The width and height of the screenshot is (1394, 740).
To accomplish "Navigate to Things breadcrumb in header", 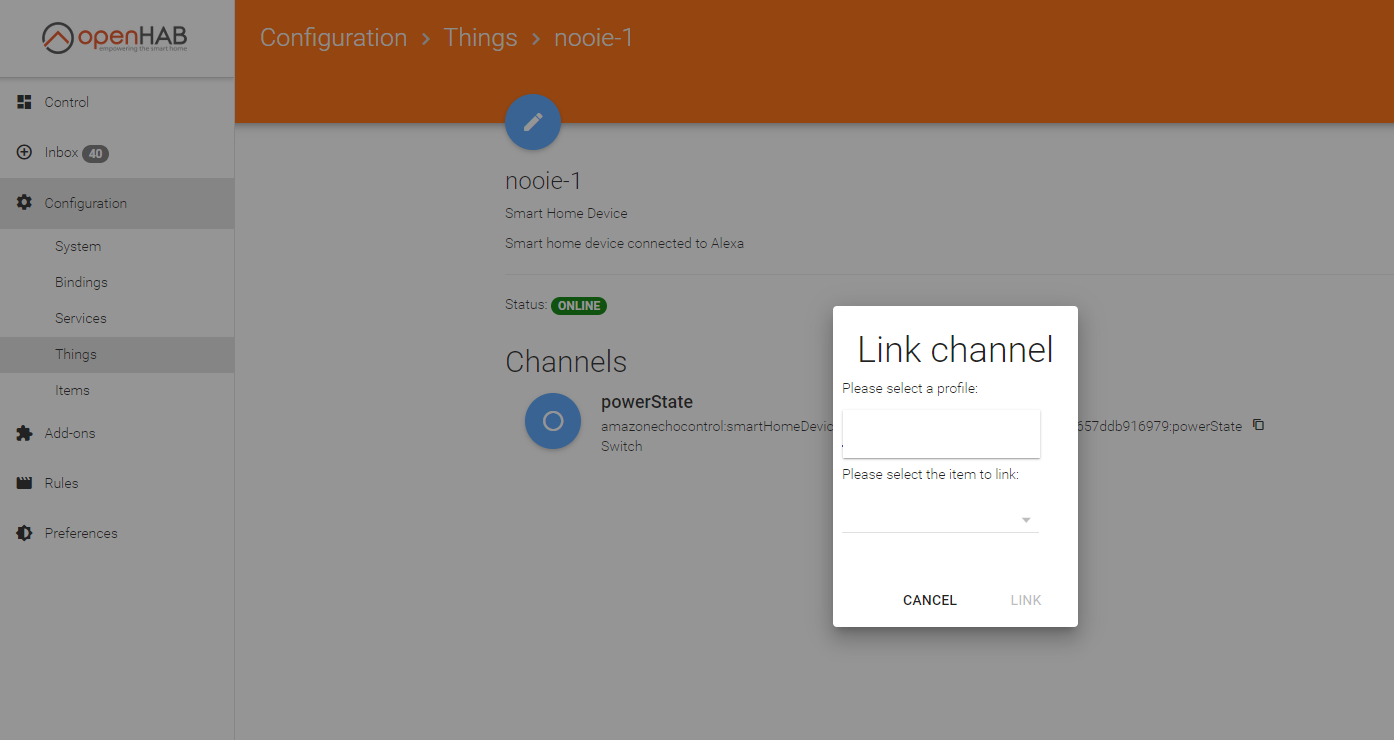I will [x=480, y=38].
